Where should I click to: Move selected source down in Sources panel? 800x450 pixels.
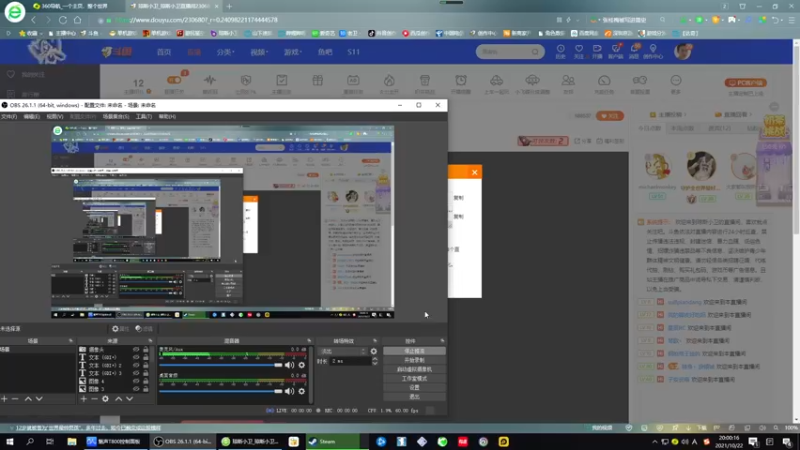tap(130, 398)
